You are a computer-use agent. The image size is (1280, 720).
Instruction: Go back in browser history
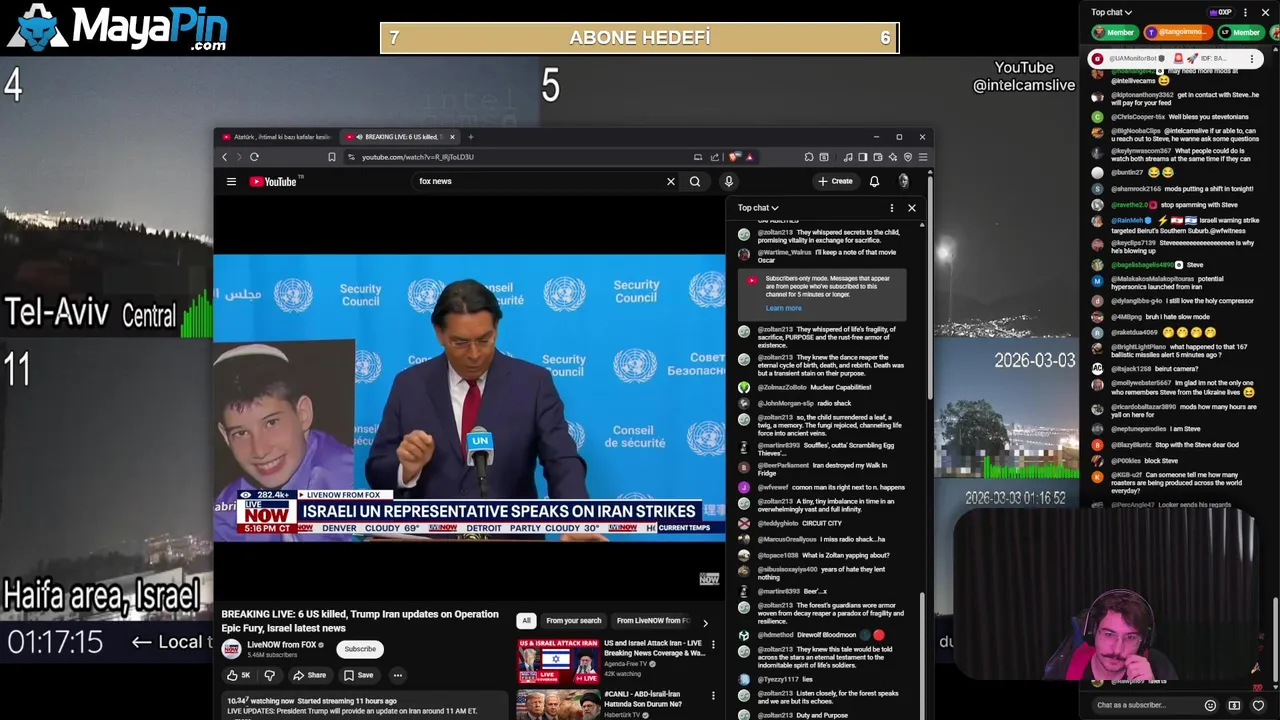224,157
